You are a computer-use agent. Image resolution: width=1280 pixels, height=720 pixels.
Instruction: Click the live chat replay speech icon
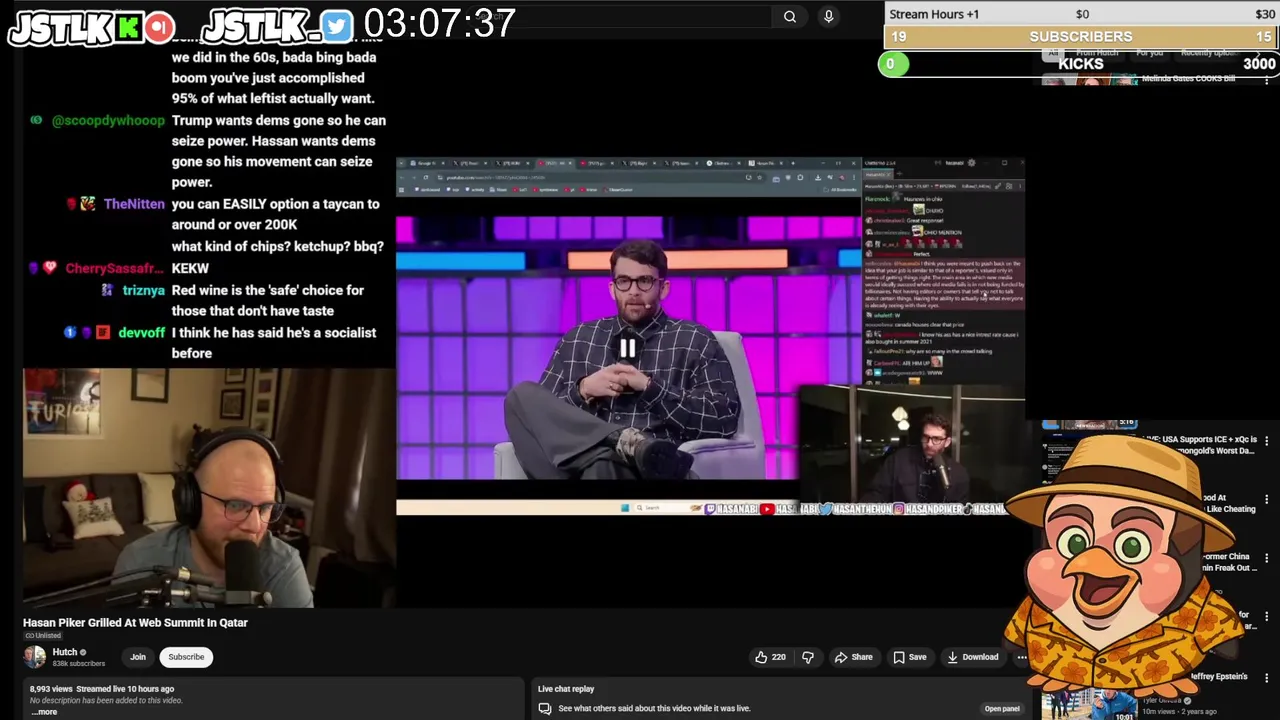pos(545,708)
